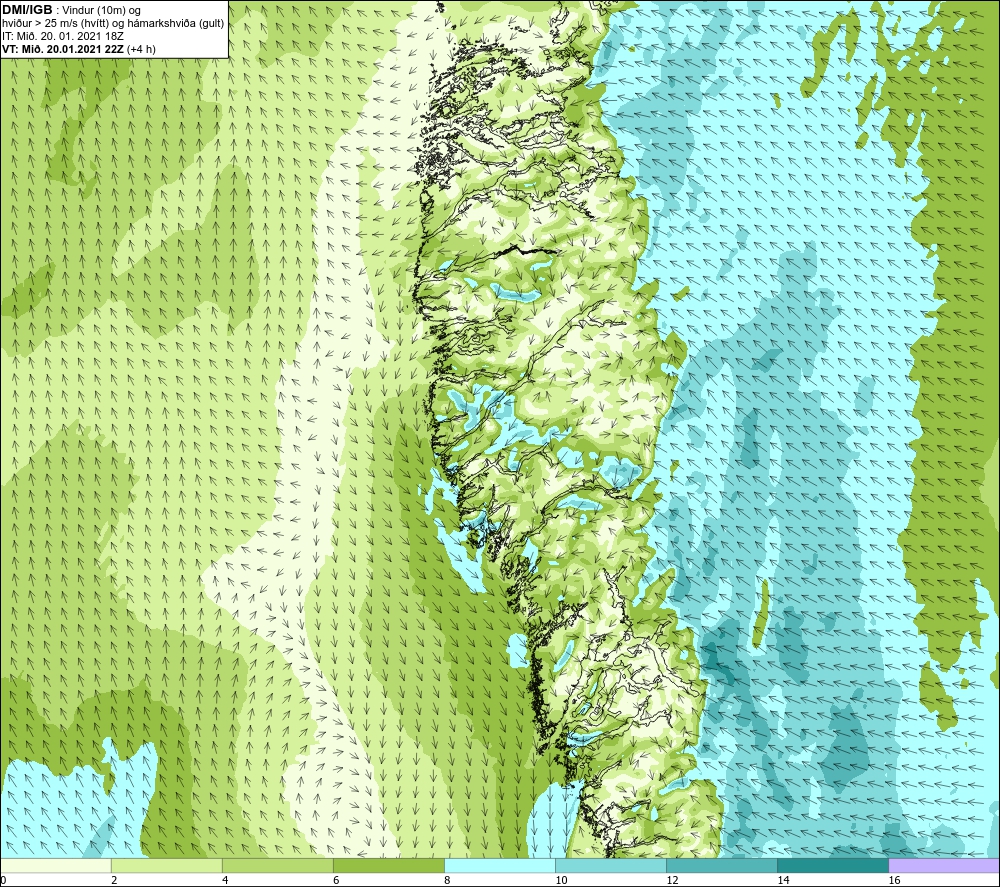Image resolution: width=1000 pixels, height=887 pixels.
Task: Click the legend scale label "6"
Action: pyautogui.click(x=336, y=881)
